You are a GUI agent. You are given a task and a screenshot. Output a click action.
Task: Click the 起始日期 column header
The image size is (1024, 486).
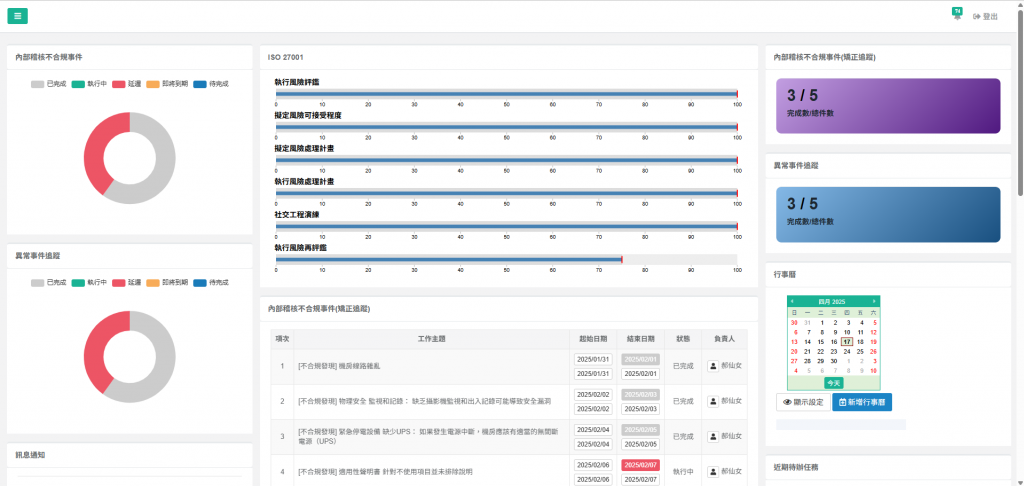(593, 339)
